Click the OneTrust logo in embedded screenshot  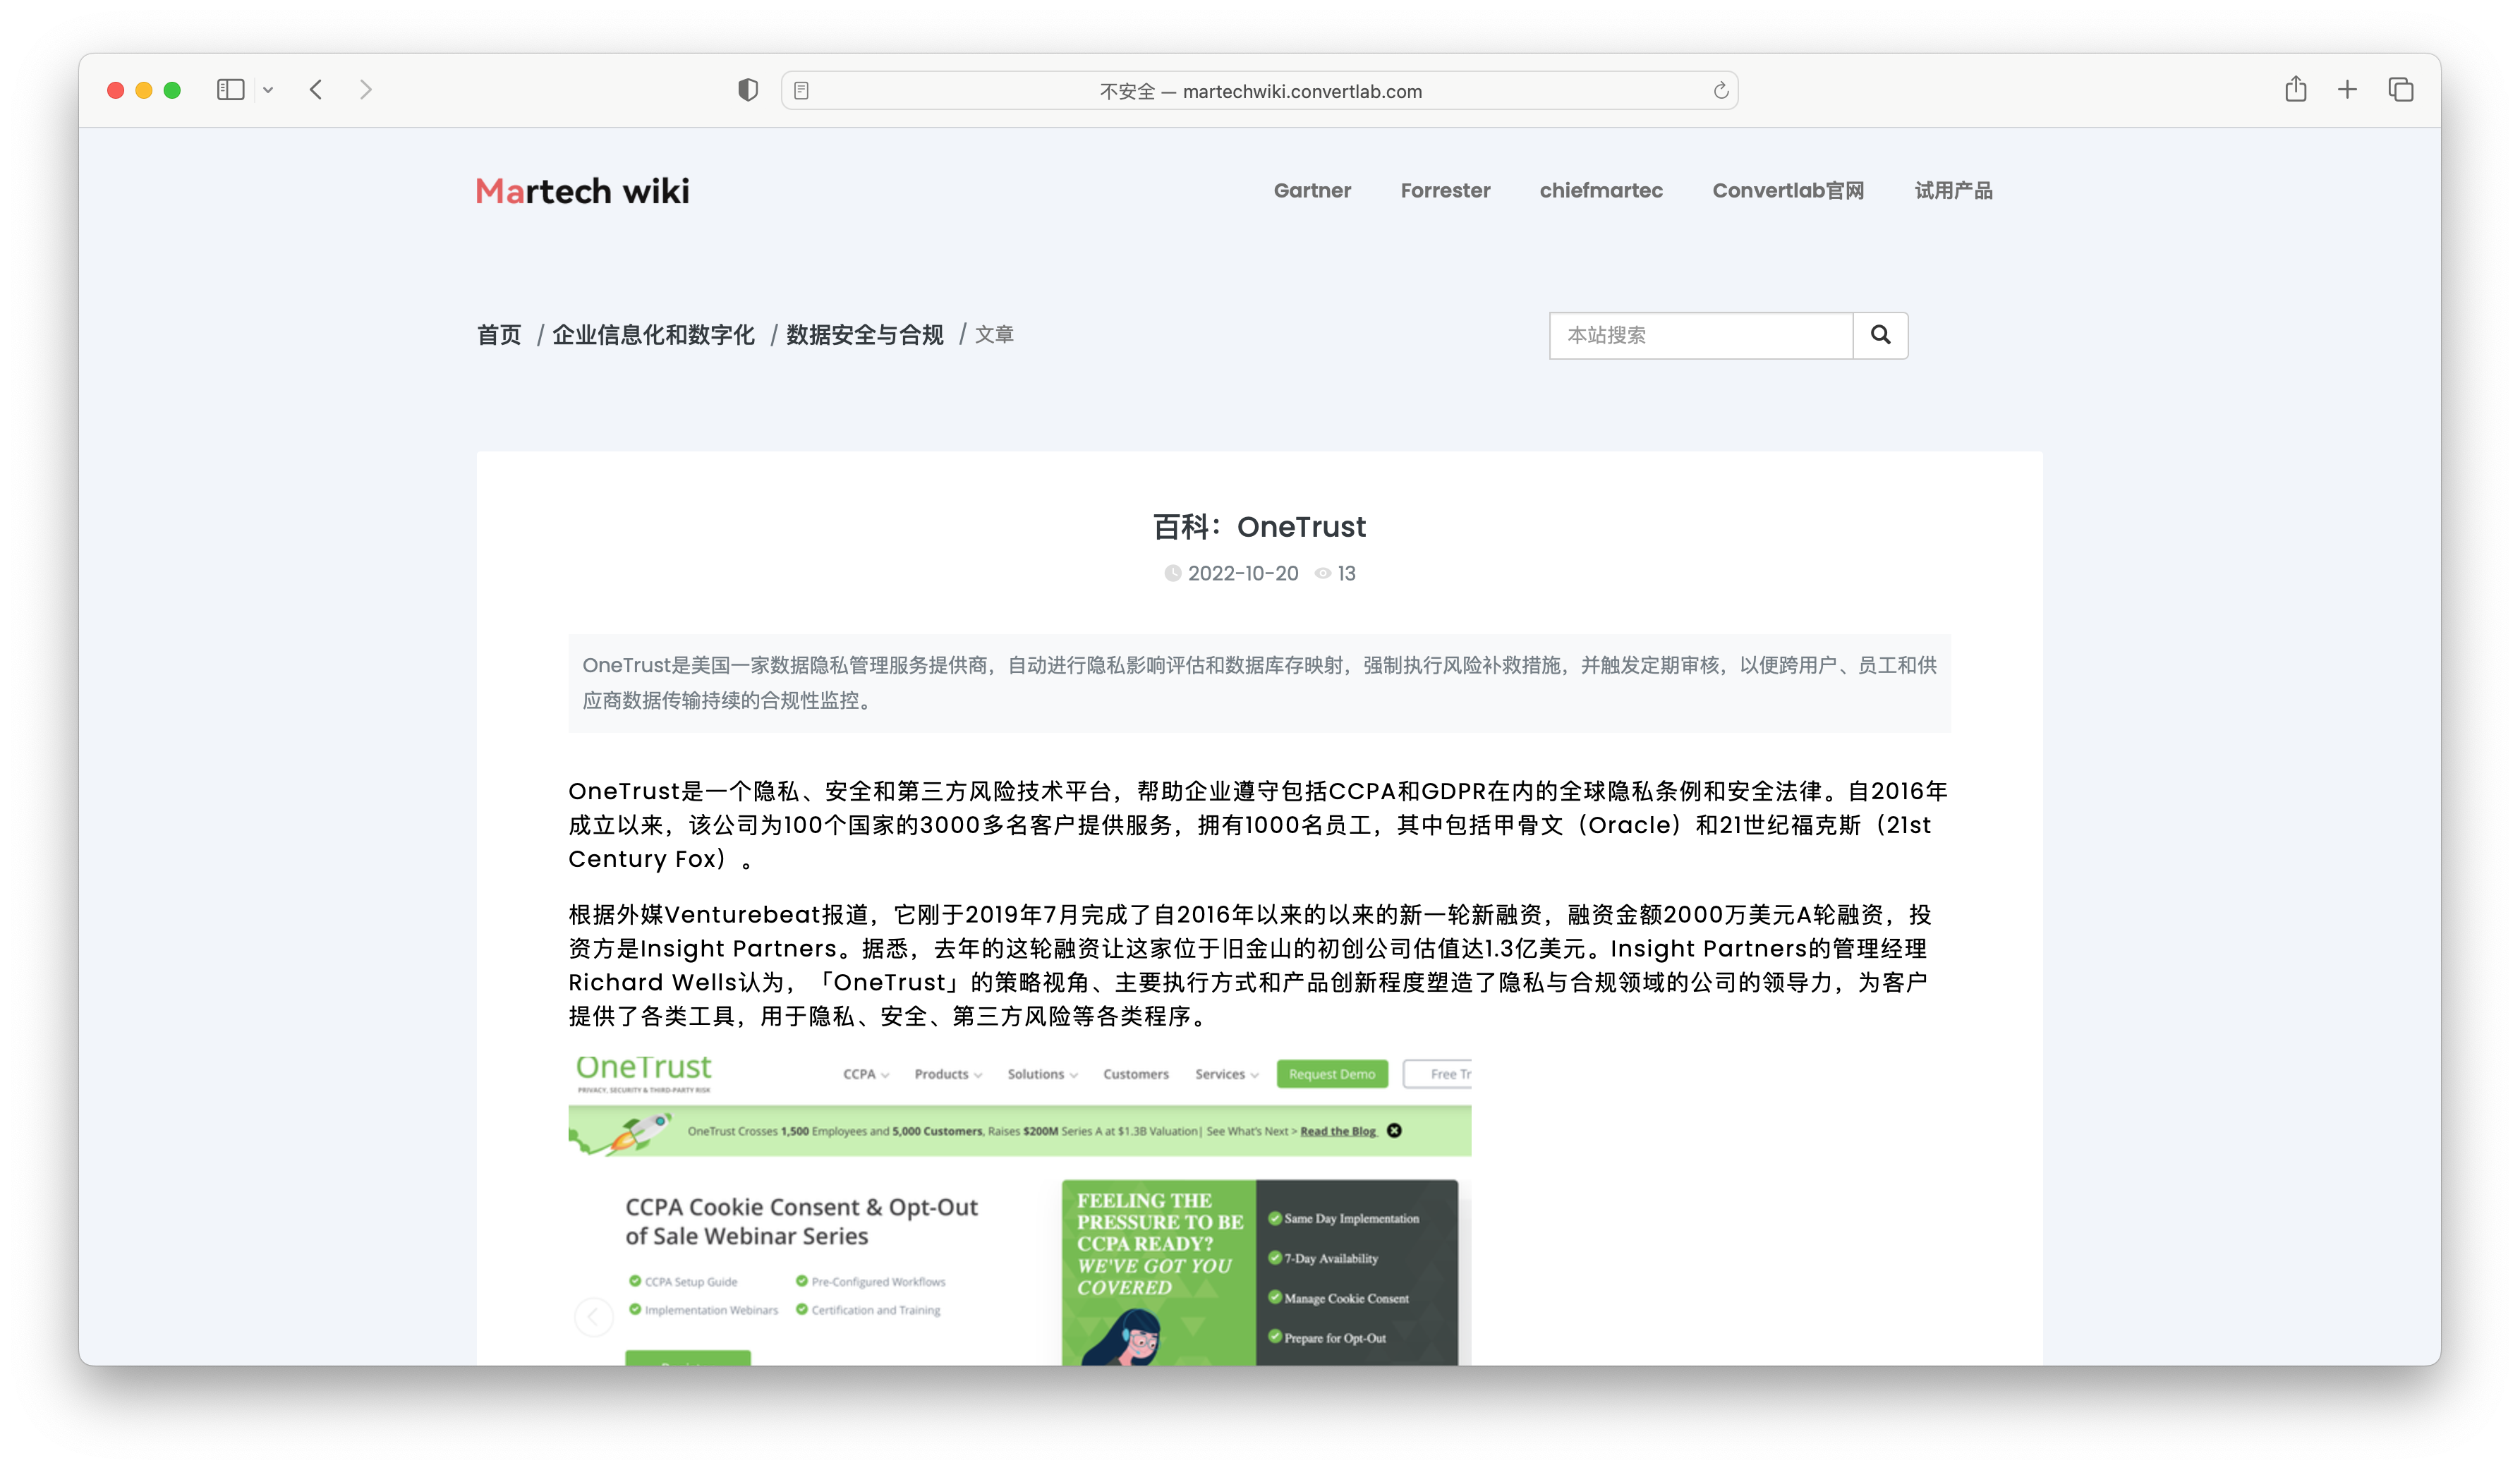[x=644, y=1073]
